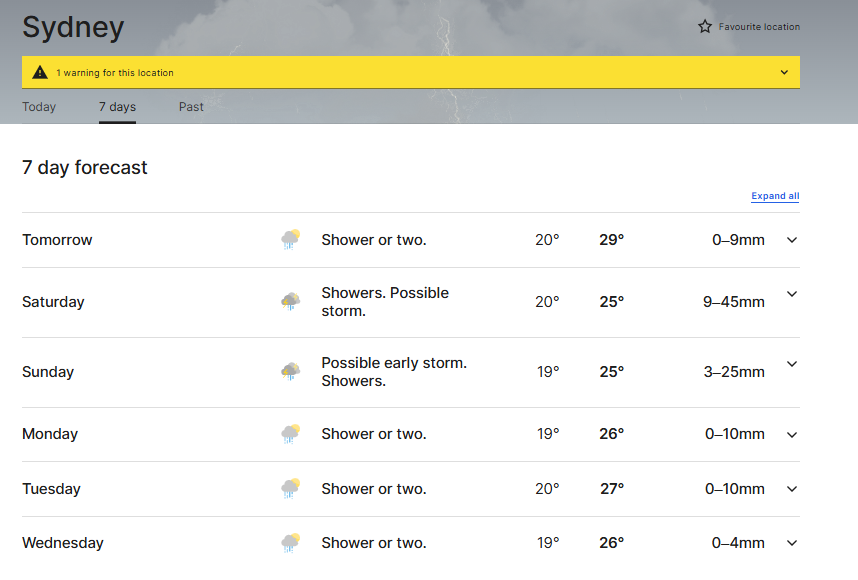Click the Favourite location label
The image size is (858, 580).
tap(759, 27)
